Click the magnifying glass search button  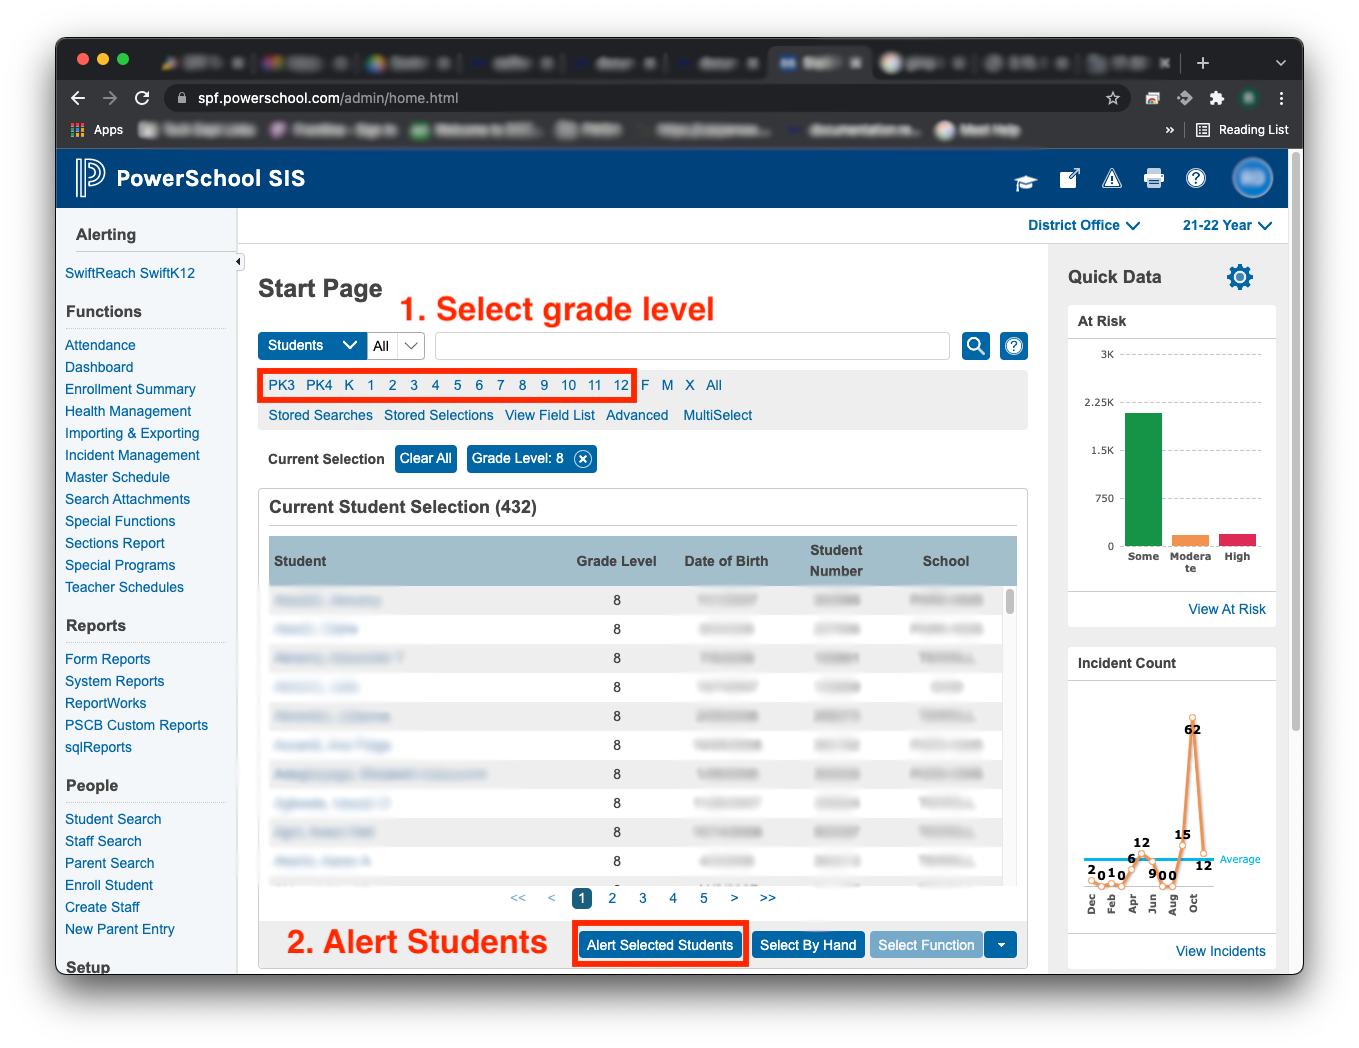tap(975, 346)
